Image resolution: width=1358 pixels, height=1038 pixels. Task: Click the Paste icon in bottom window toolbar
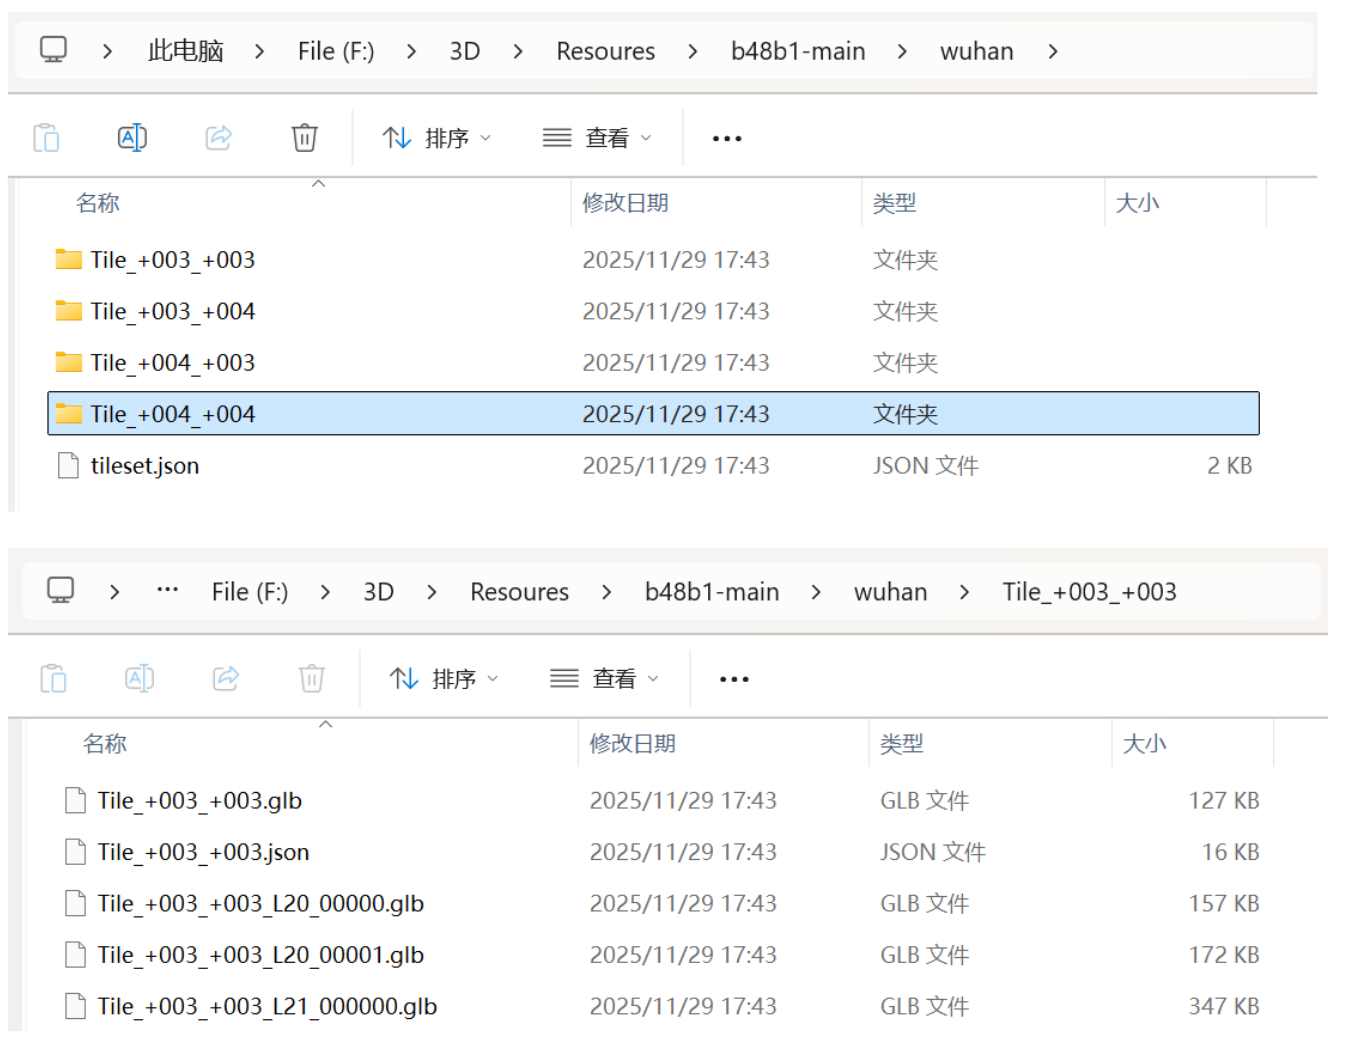(53, 679)
